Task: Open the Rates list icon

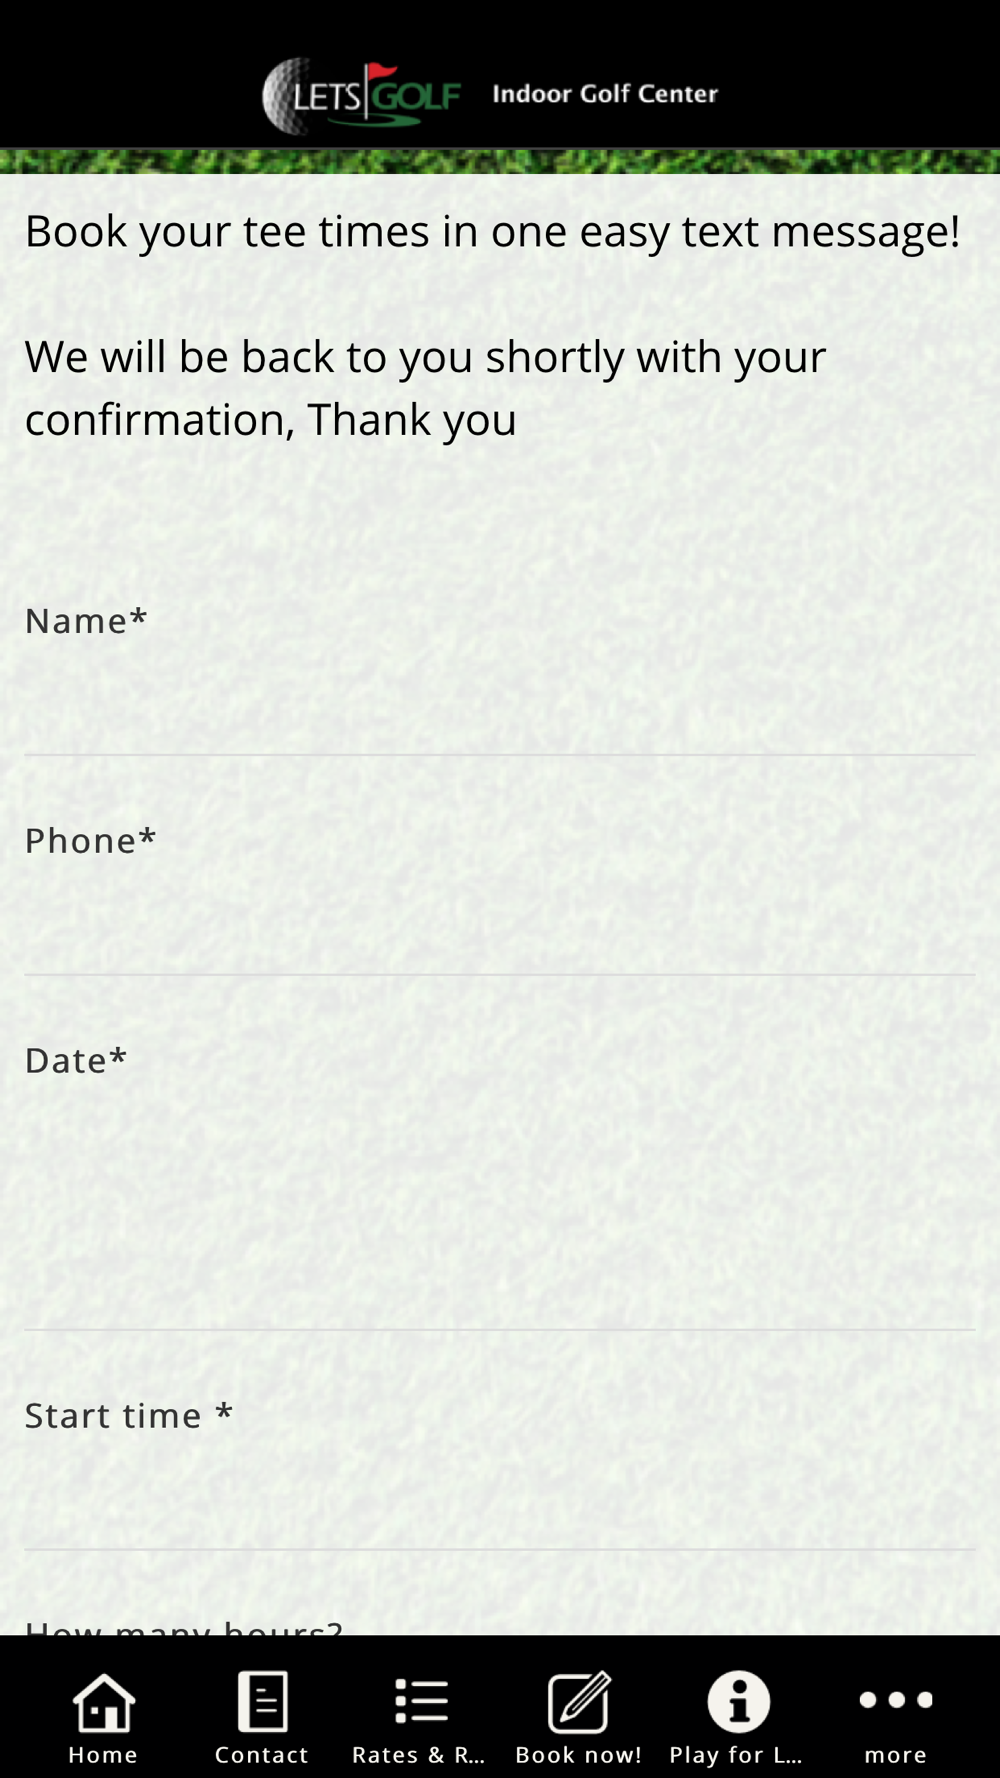Action: tap(421, 1701)
